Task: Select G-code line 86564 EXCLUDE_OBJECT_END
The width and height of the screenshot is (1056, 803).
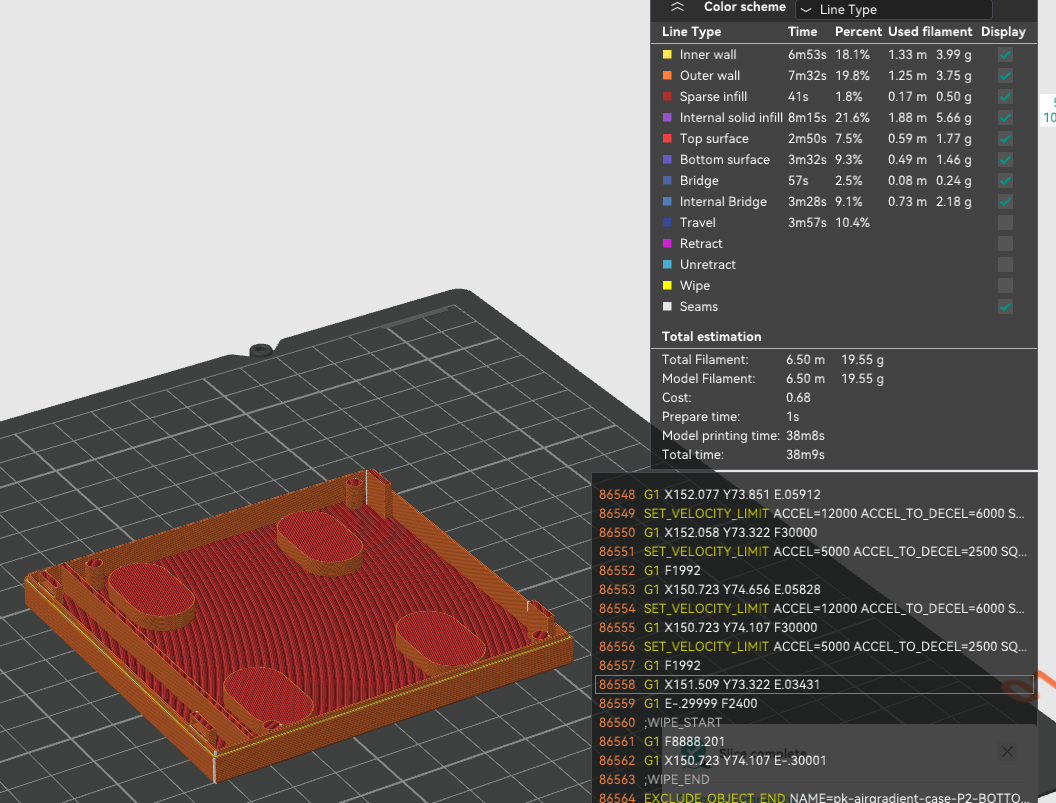Action: click(x=814, y=798)
